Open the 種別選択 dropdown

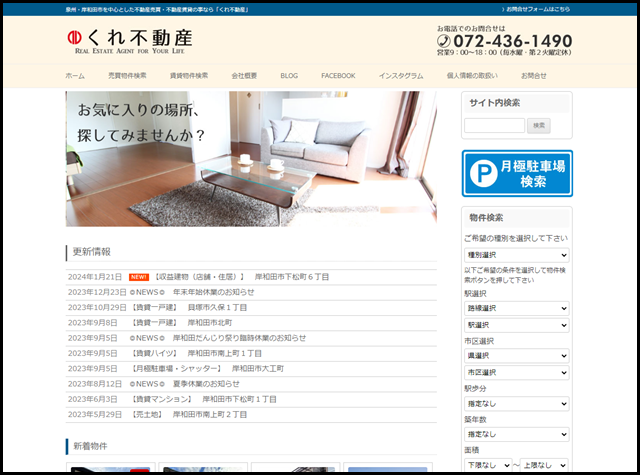click(517, 255)
